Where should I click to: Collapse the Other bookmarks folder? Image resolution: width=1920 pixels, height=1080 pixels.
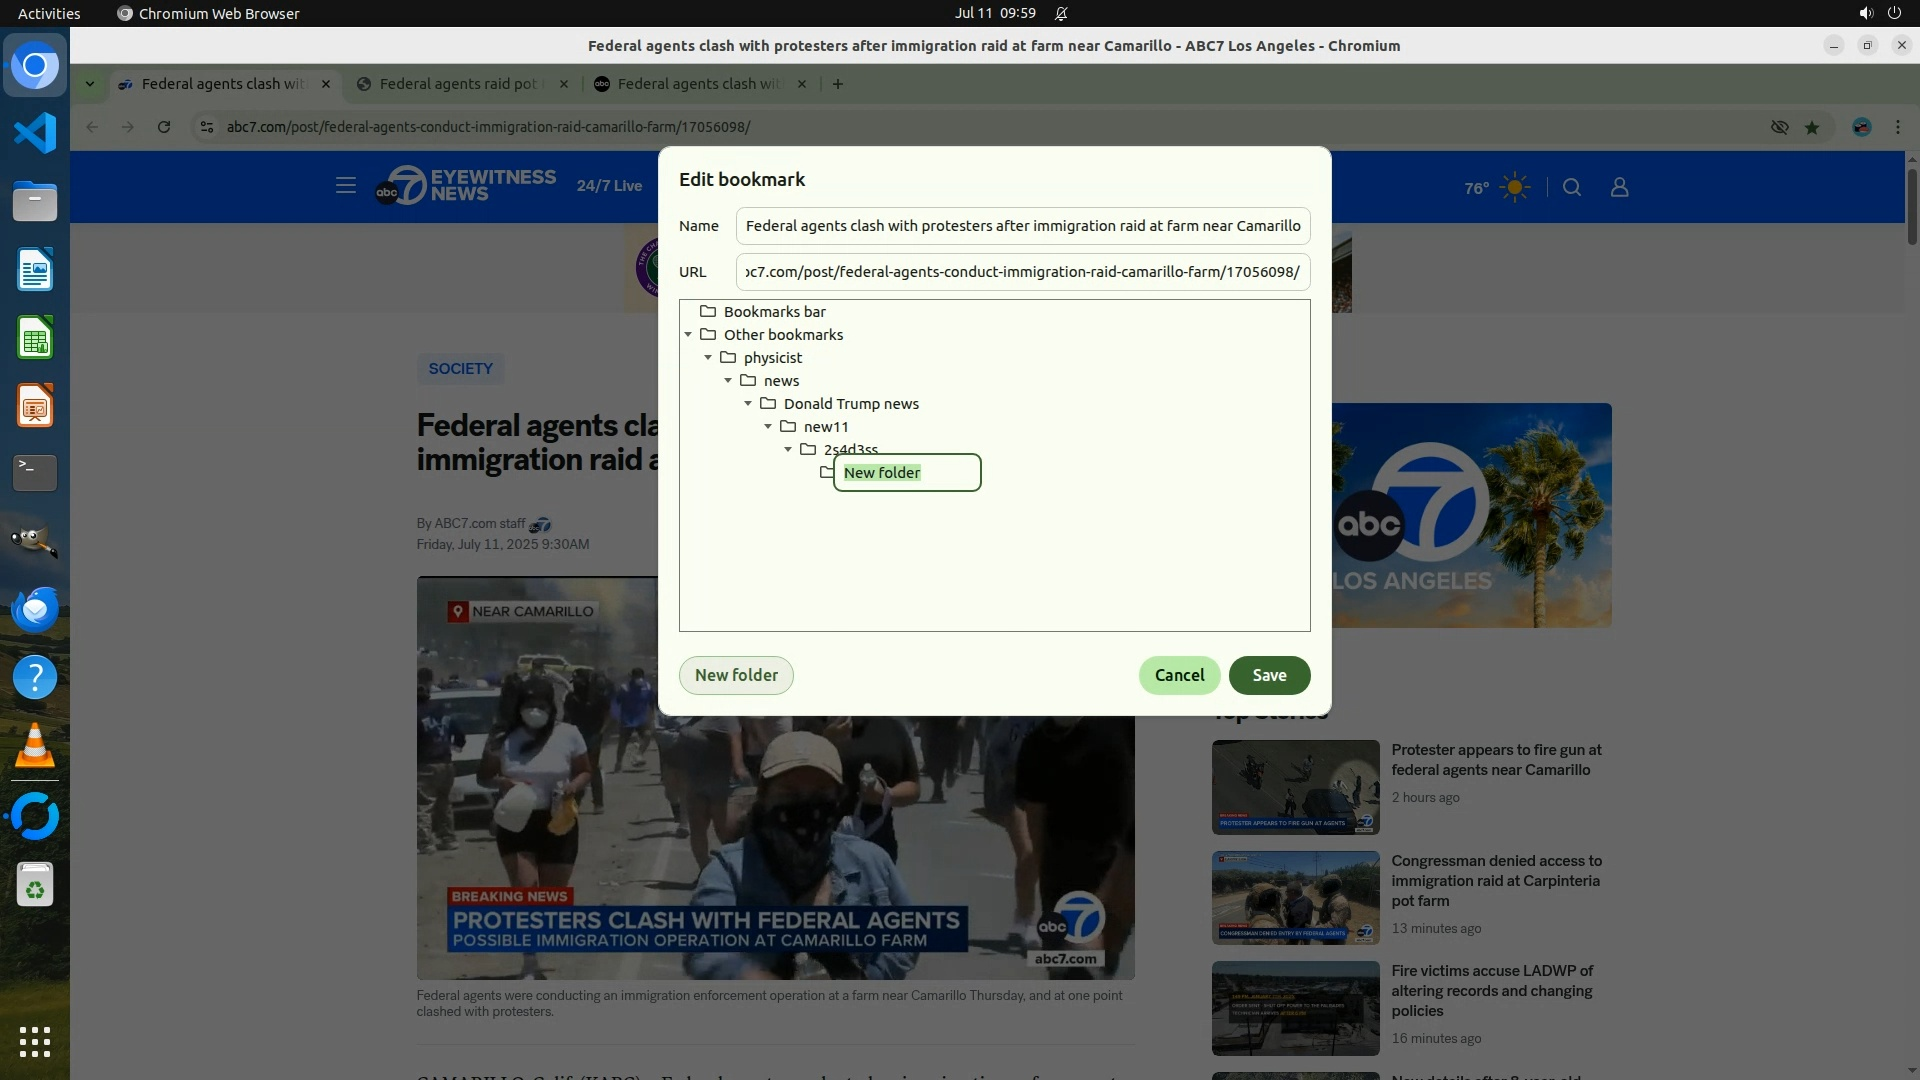click(688, 335)
